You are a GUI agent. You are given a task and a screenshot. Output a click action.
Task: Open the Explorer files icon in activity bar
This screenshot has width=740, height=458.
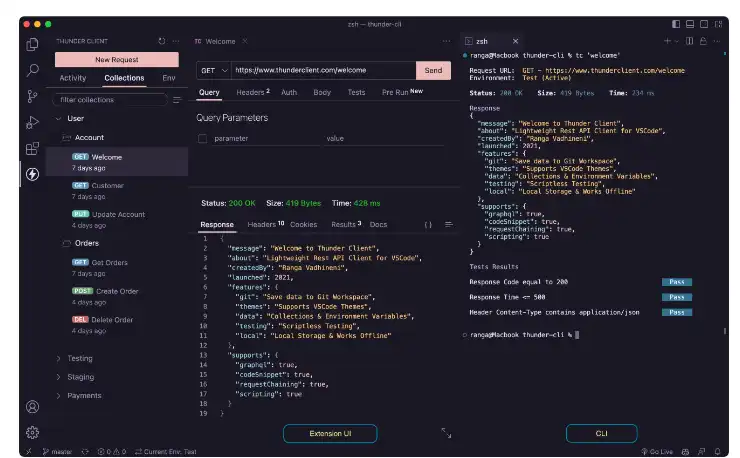pos(32,44)
